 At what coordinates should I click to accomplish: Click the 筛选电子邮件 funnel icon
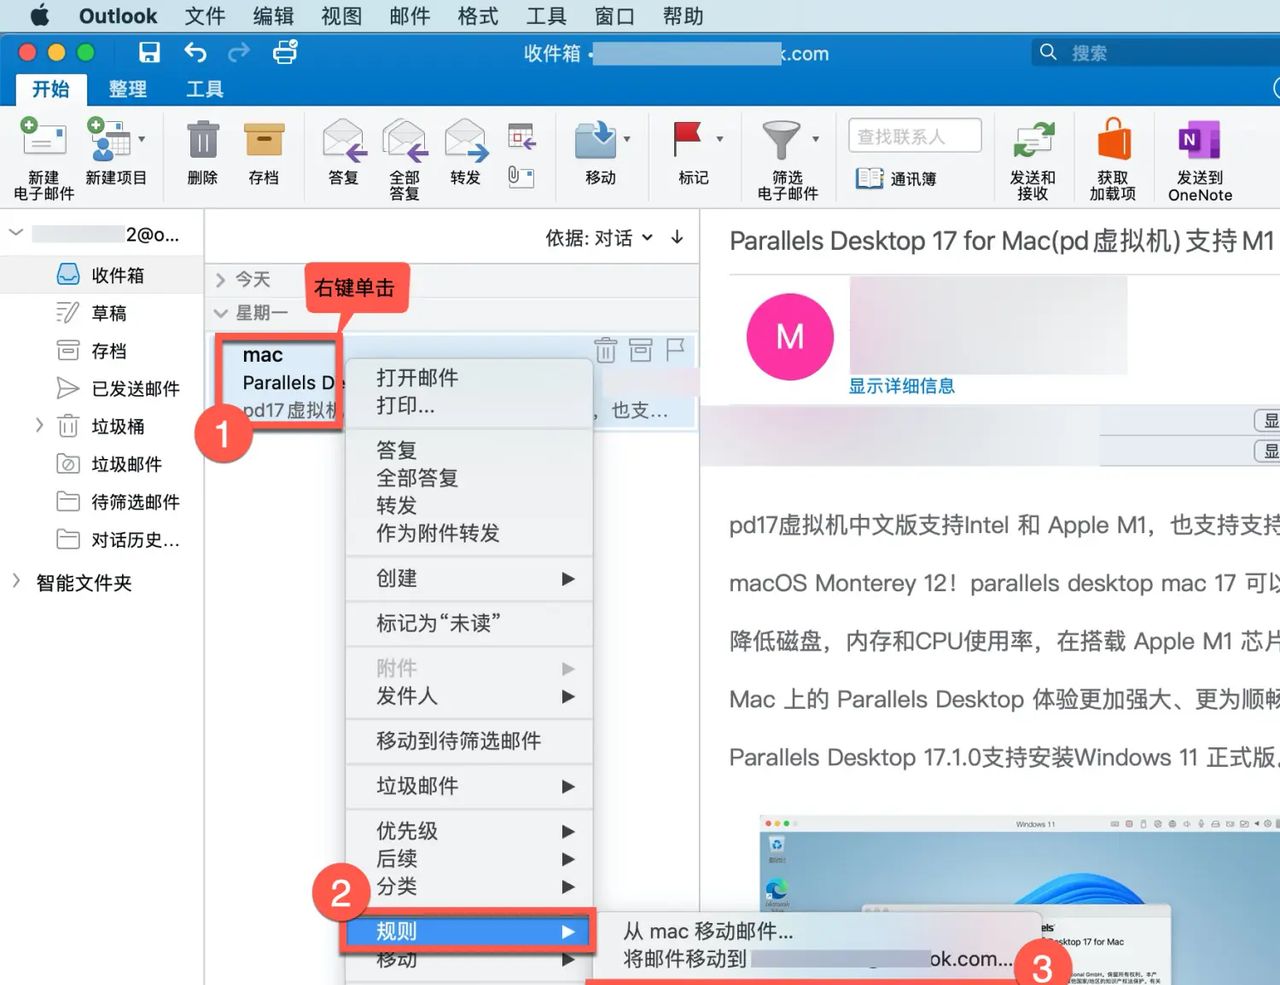781,140
